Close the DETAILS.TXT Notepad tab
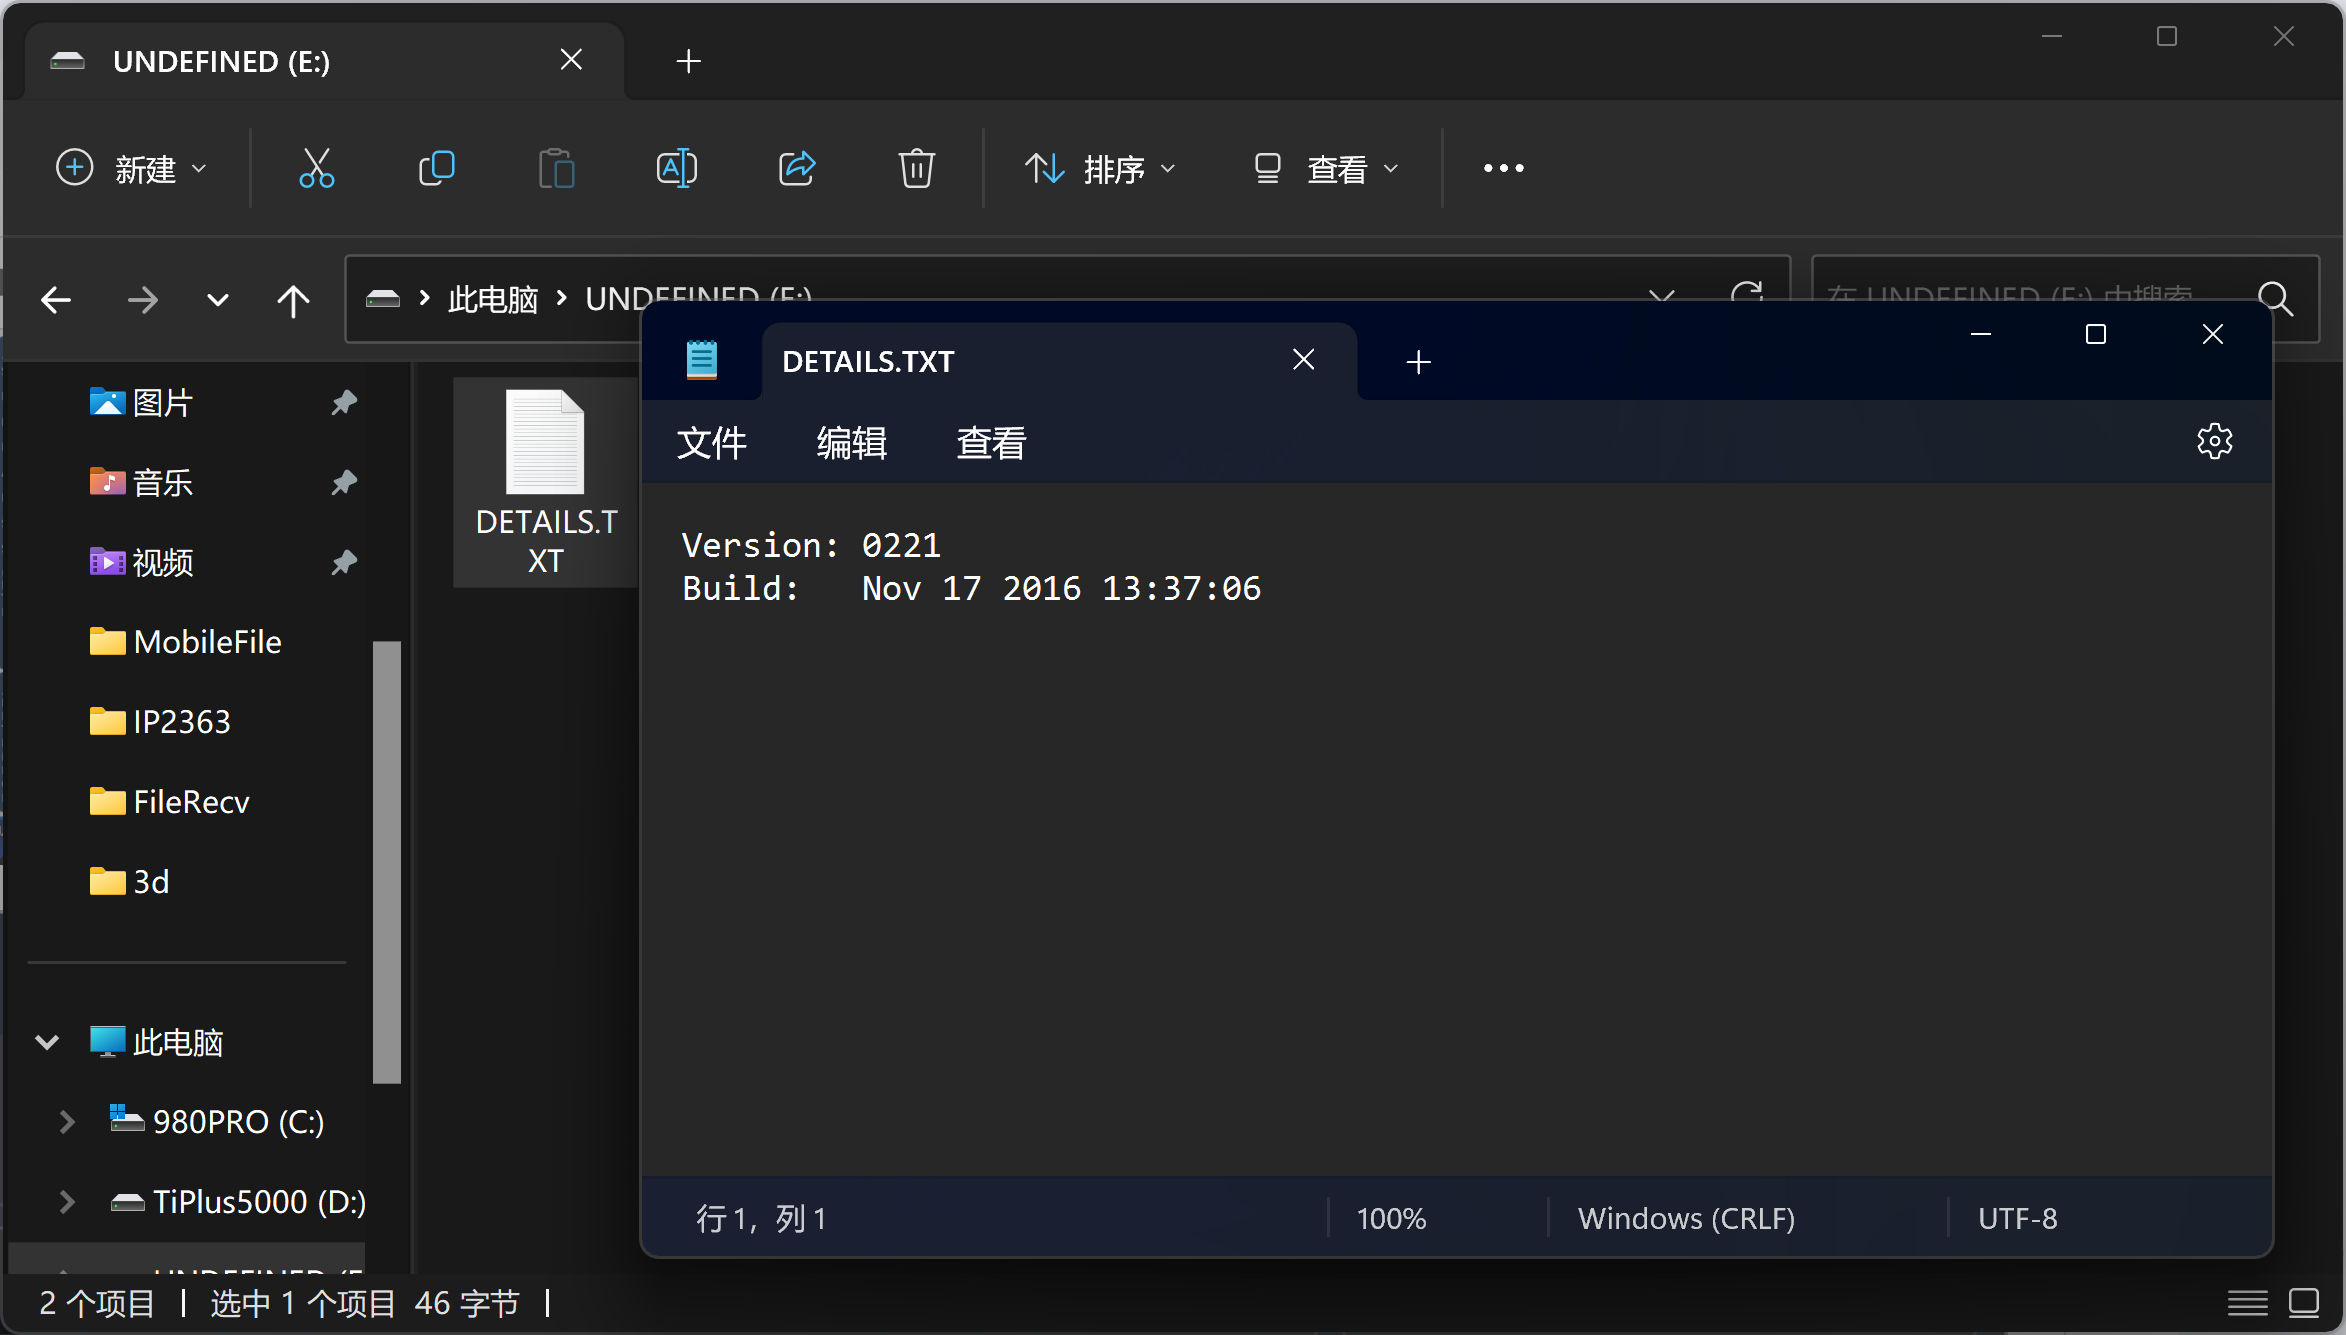2346x1335 pixels. (1303, 359)
